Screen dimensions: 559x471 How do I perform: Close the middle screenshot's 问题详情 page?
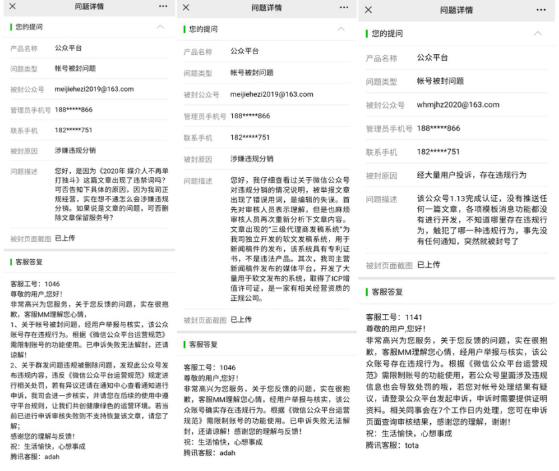coord(186,7)
